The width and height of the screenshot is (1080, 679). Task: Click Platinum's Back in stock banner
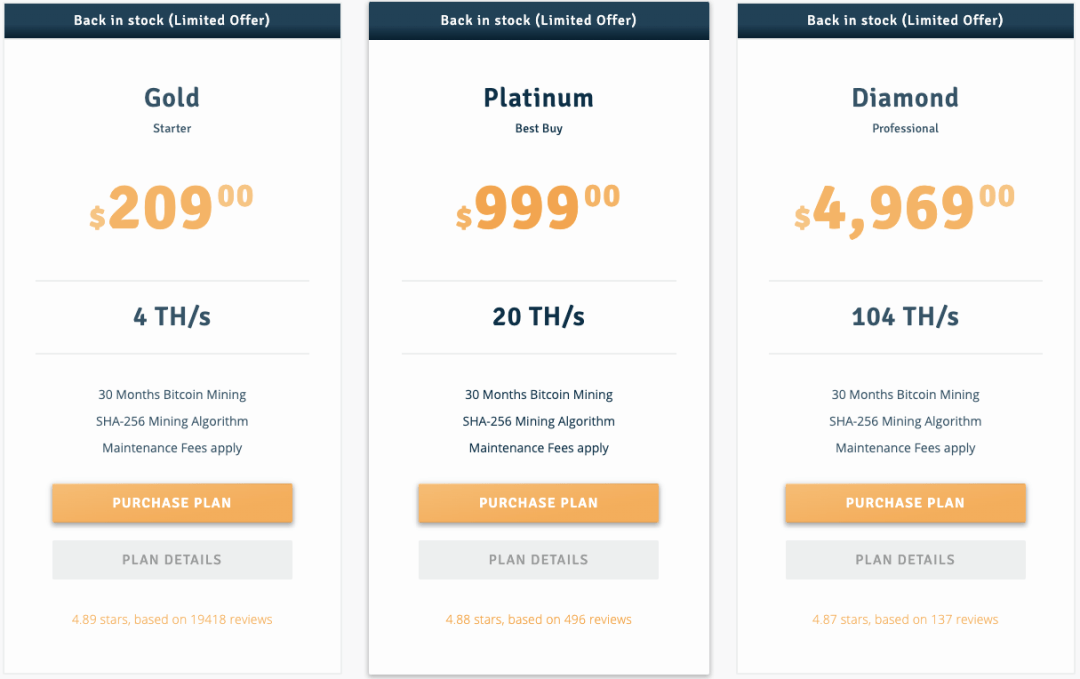tap(539, 20)
